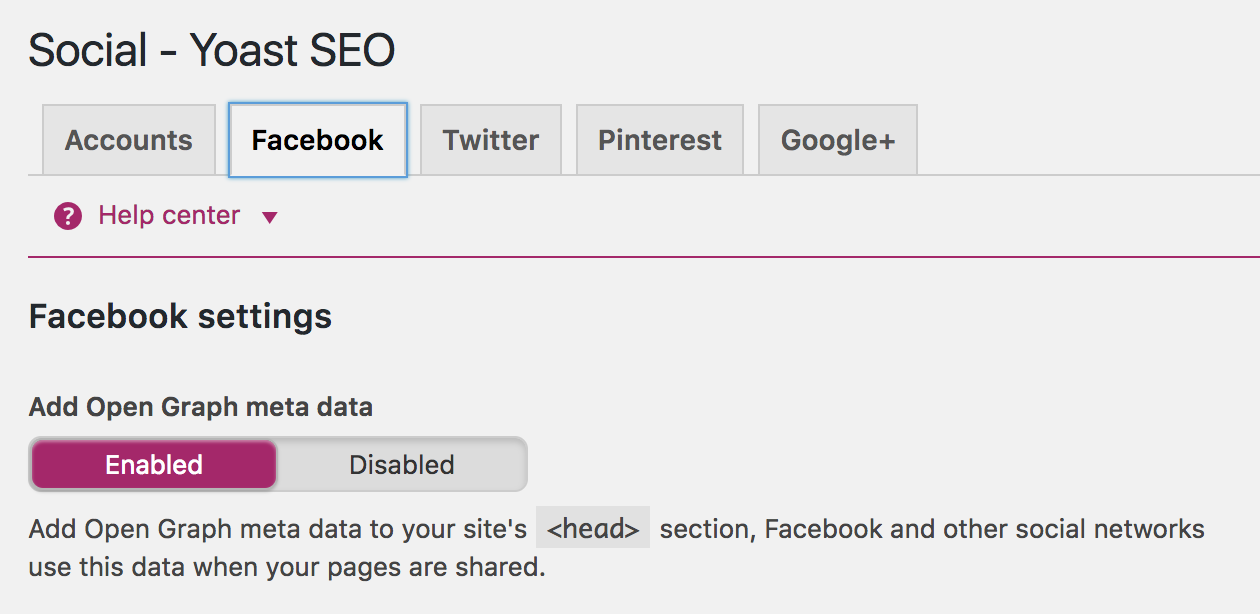Click the Facebook settings heading
Screen dimensions: 1260x614
180,317
